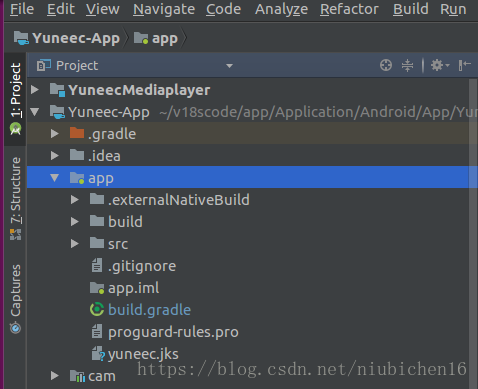Expand the build folder

pyautogui.click(x=75, y=222)
